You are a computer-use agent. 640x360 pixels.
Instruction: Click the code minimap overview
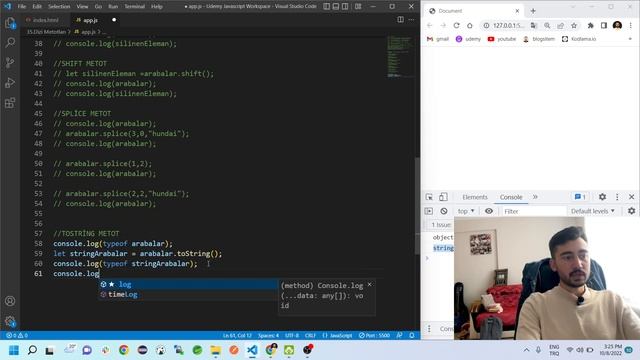(x=399, y=57)
